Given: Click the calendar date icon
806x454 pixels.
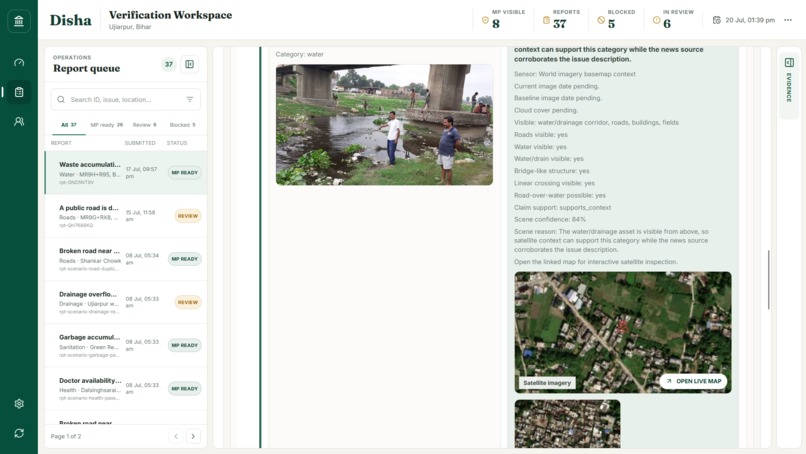Looking at the screenshot, I should tap(717, 20).
